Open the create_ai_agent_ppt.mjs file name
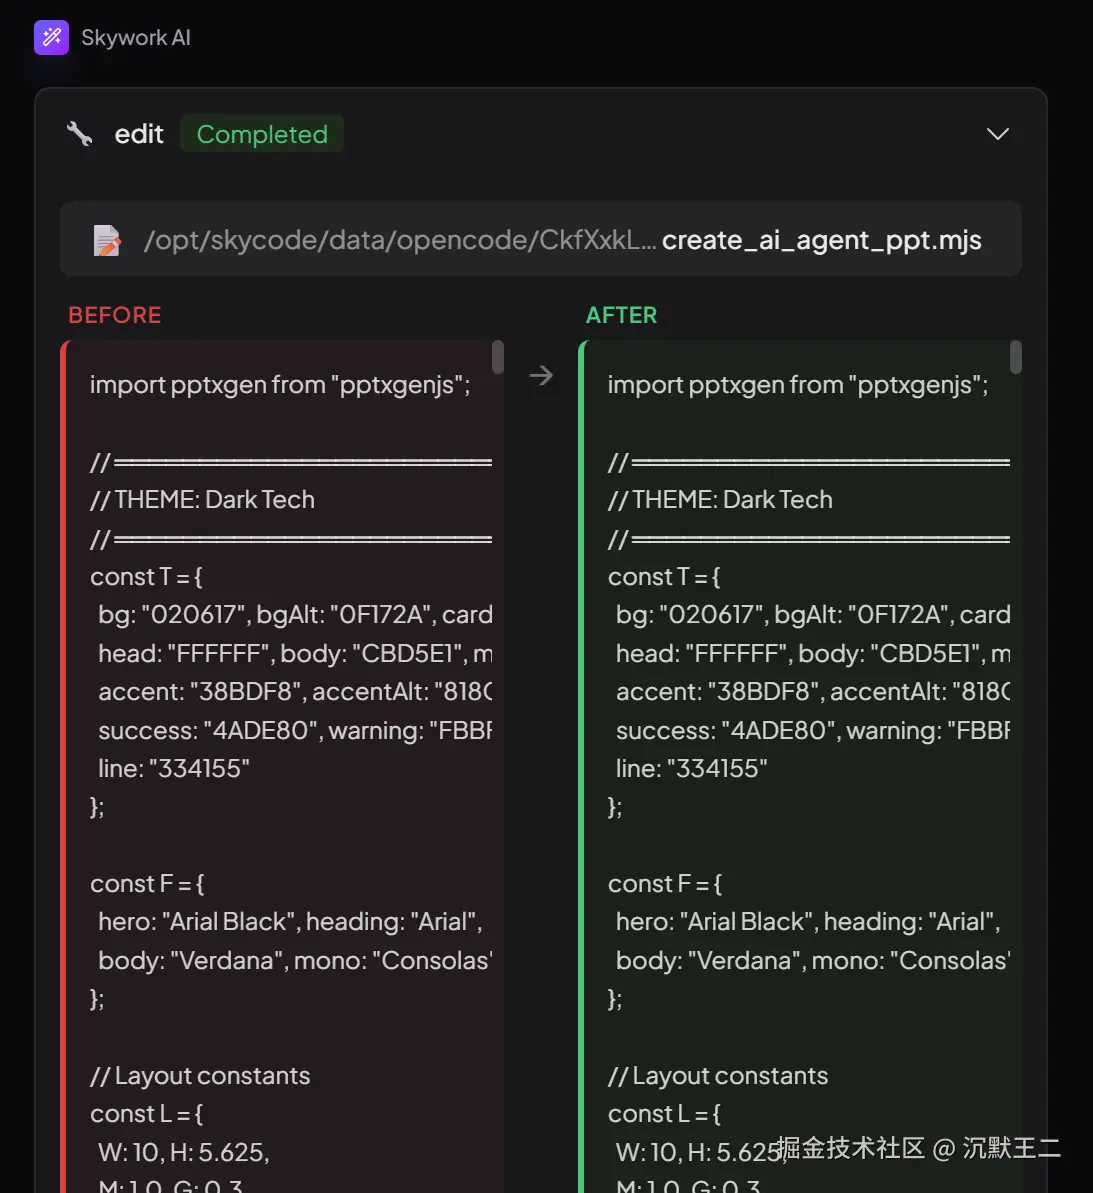This screenshot has height=1193, width=1093. pyautogui.click(x=821, y=240)
